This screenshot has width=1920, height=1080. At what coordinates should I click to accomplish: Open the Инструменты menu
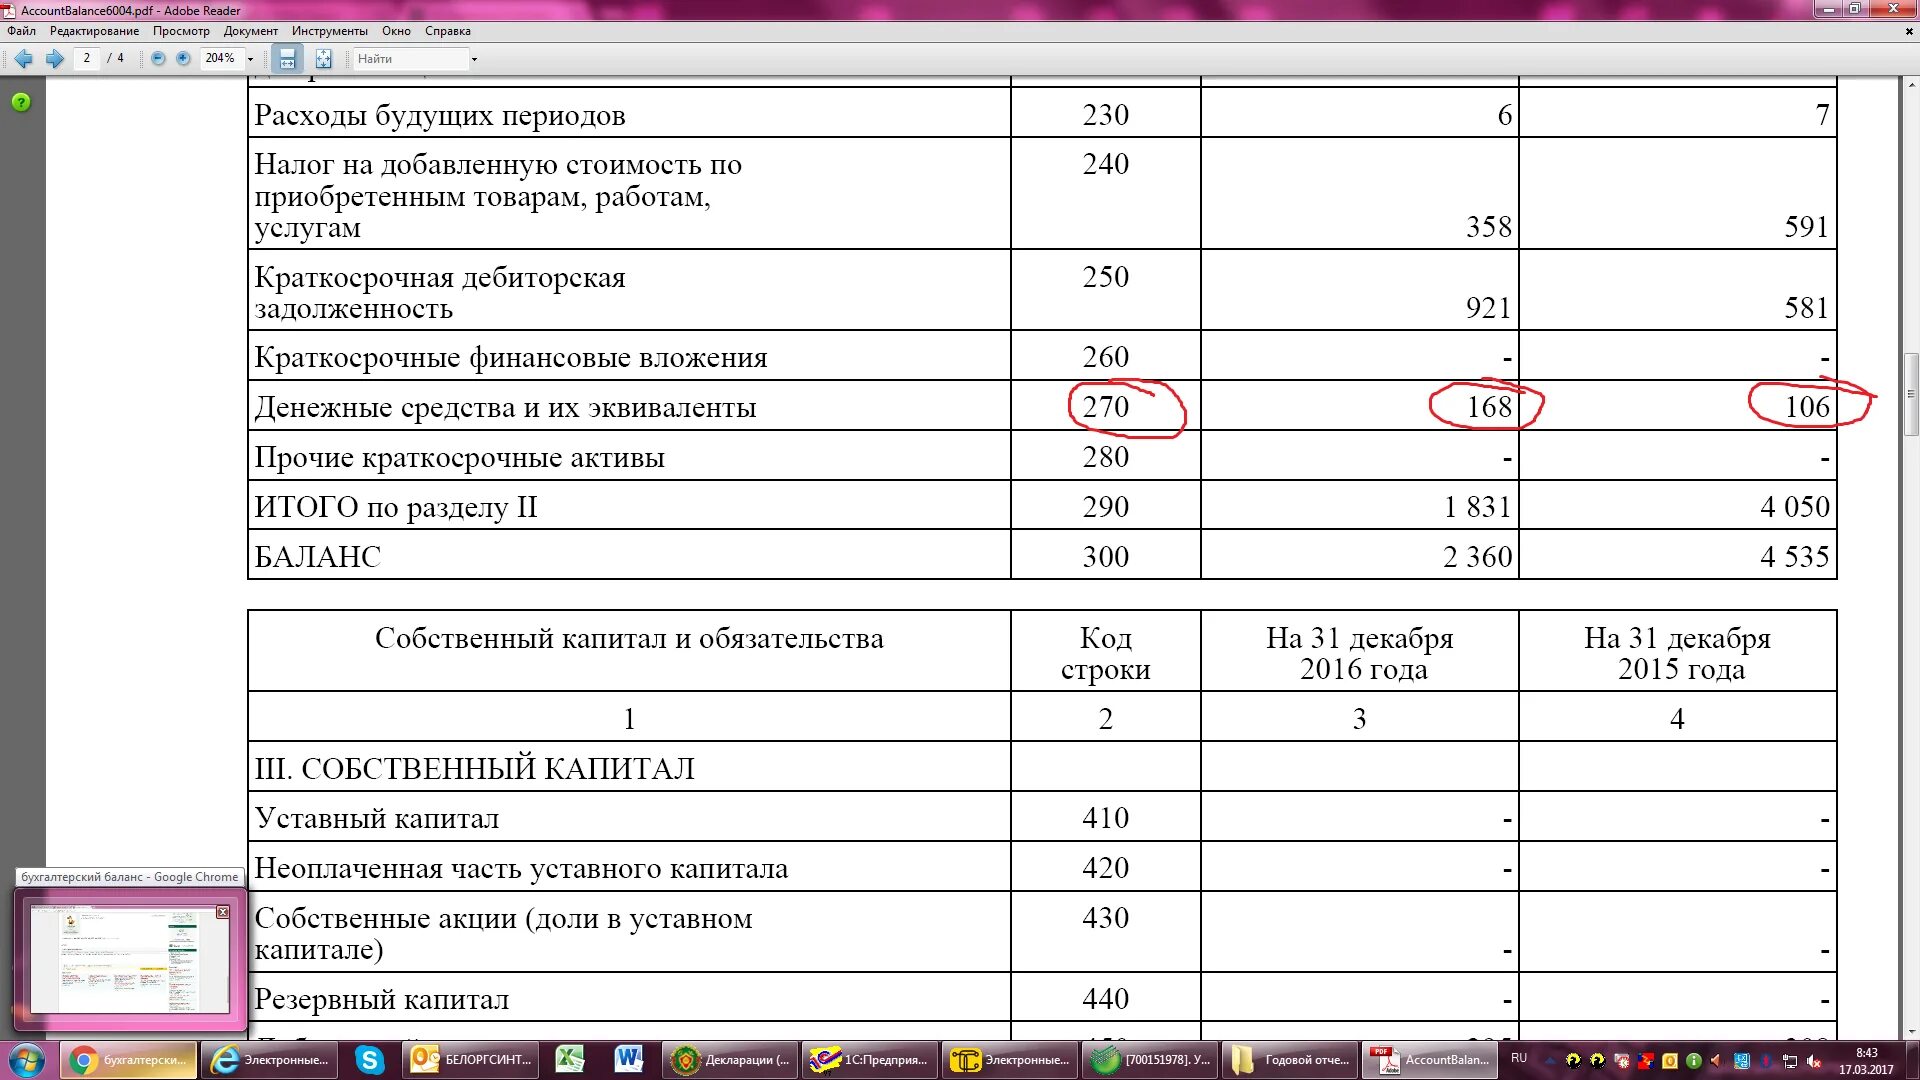329,31
